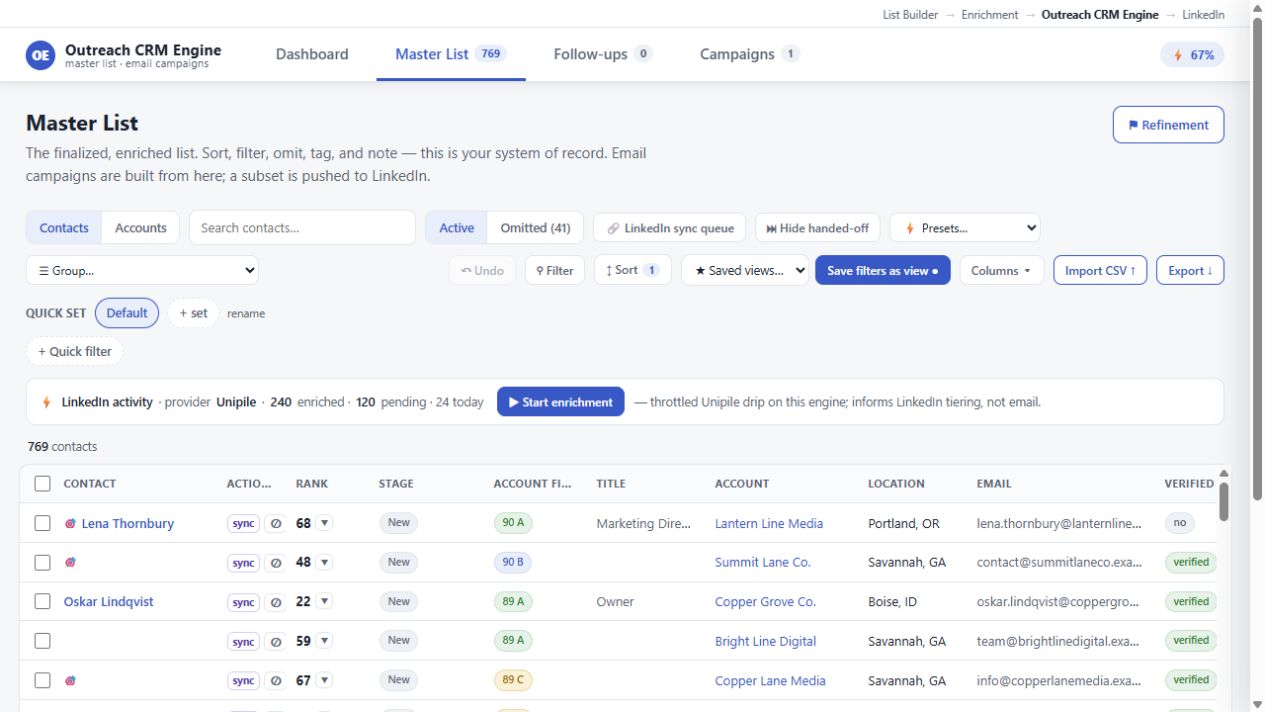Go to LinkedIn in breadcrumb

tap(1203, 15)
